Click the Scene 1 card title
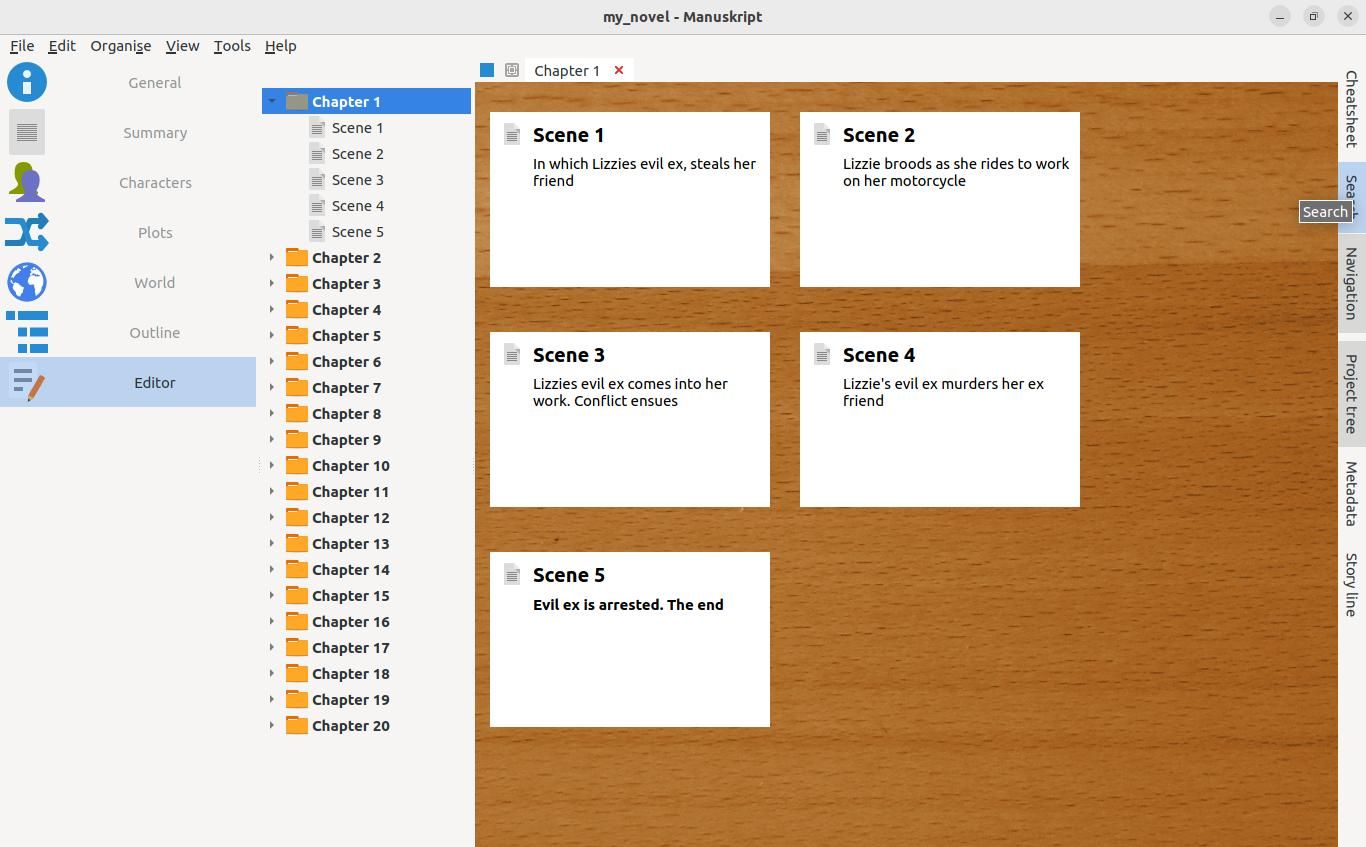 [569, 135]
